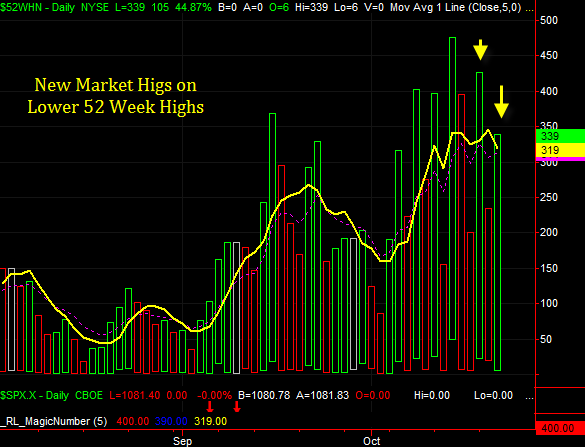Screen dimensions: 585x447
Task: Click the blue 390.00 indicator value
Action: pyautogui.click(x=171, y=421)
